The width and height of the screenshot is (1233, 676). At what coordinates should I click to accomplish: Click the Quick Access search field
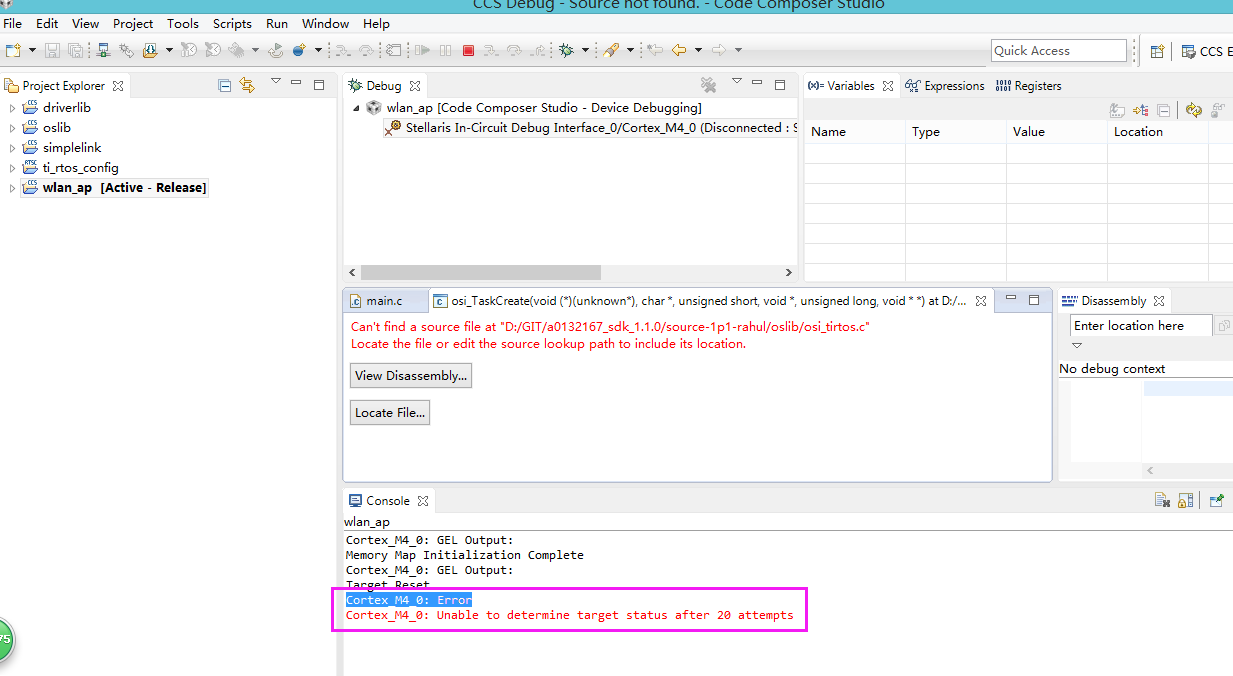pos(1059,51)
